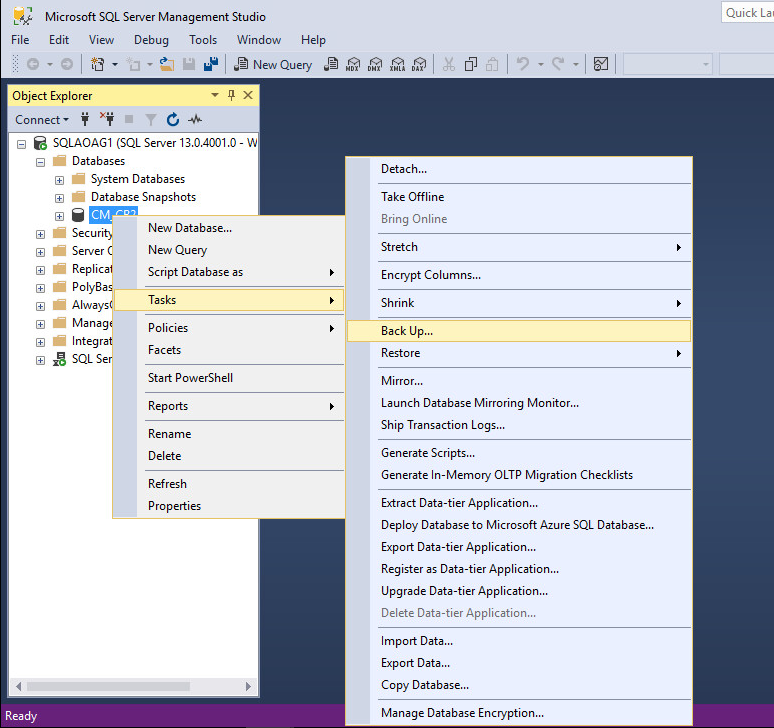Click the Copy icon in toolbar
Screen dimensions: 774x728
point(470,64)
